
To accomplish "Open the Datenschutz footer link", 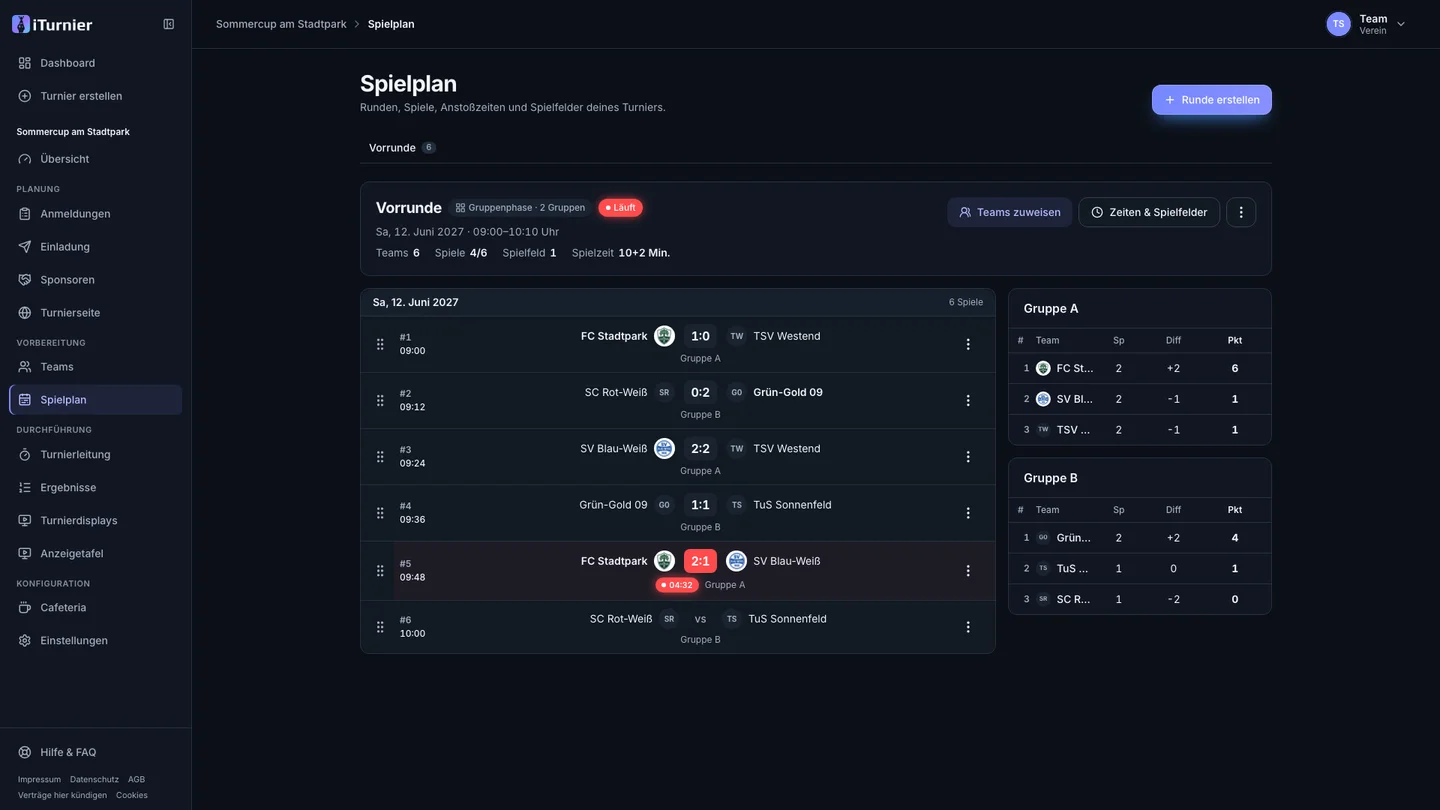I will click(94, 779).
